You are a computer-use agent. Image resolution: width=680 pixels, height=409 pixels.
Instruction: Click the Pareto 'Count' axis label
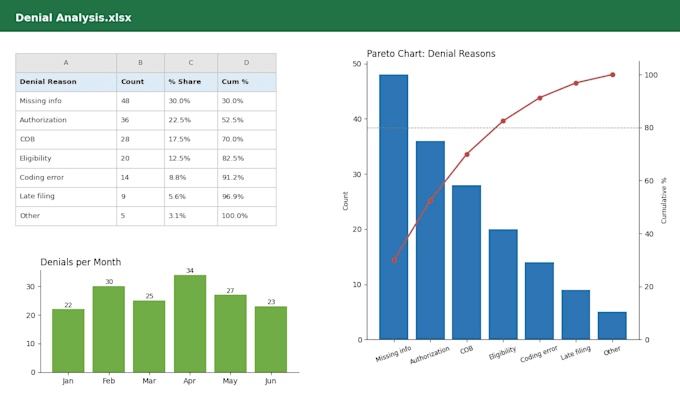[346, 201]
